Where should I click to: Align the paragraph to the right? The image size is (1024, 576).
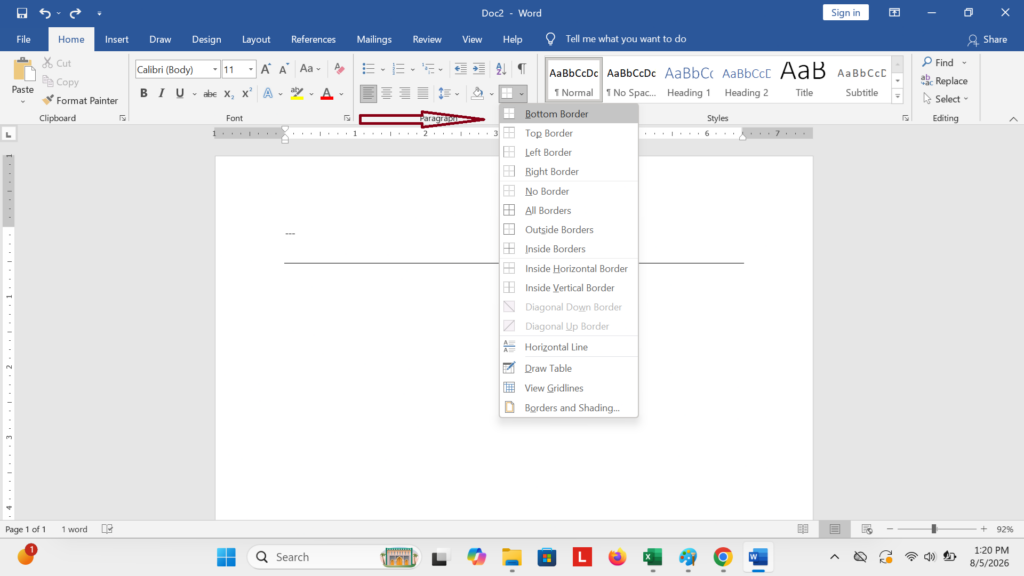[405, 93]
